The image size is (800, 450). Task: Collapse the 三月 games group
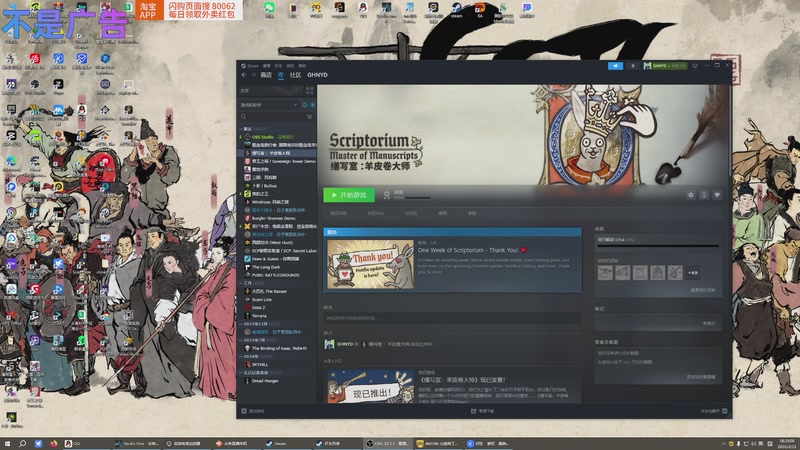coord(241,283)
